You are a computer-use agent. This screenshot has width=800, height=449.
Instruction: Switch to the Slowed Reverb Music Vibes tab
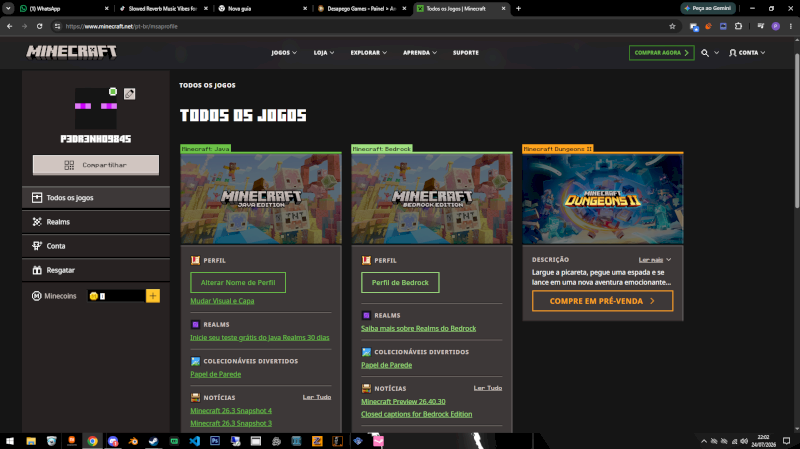click(163, 8)
